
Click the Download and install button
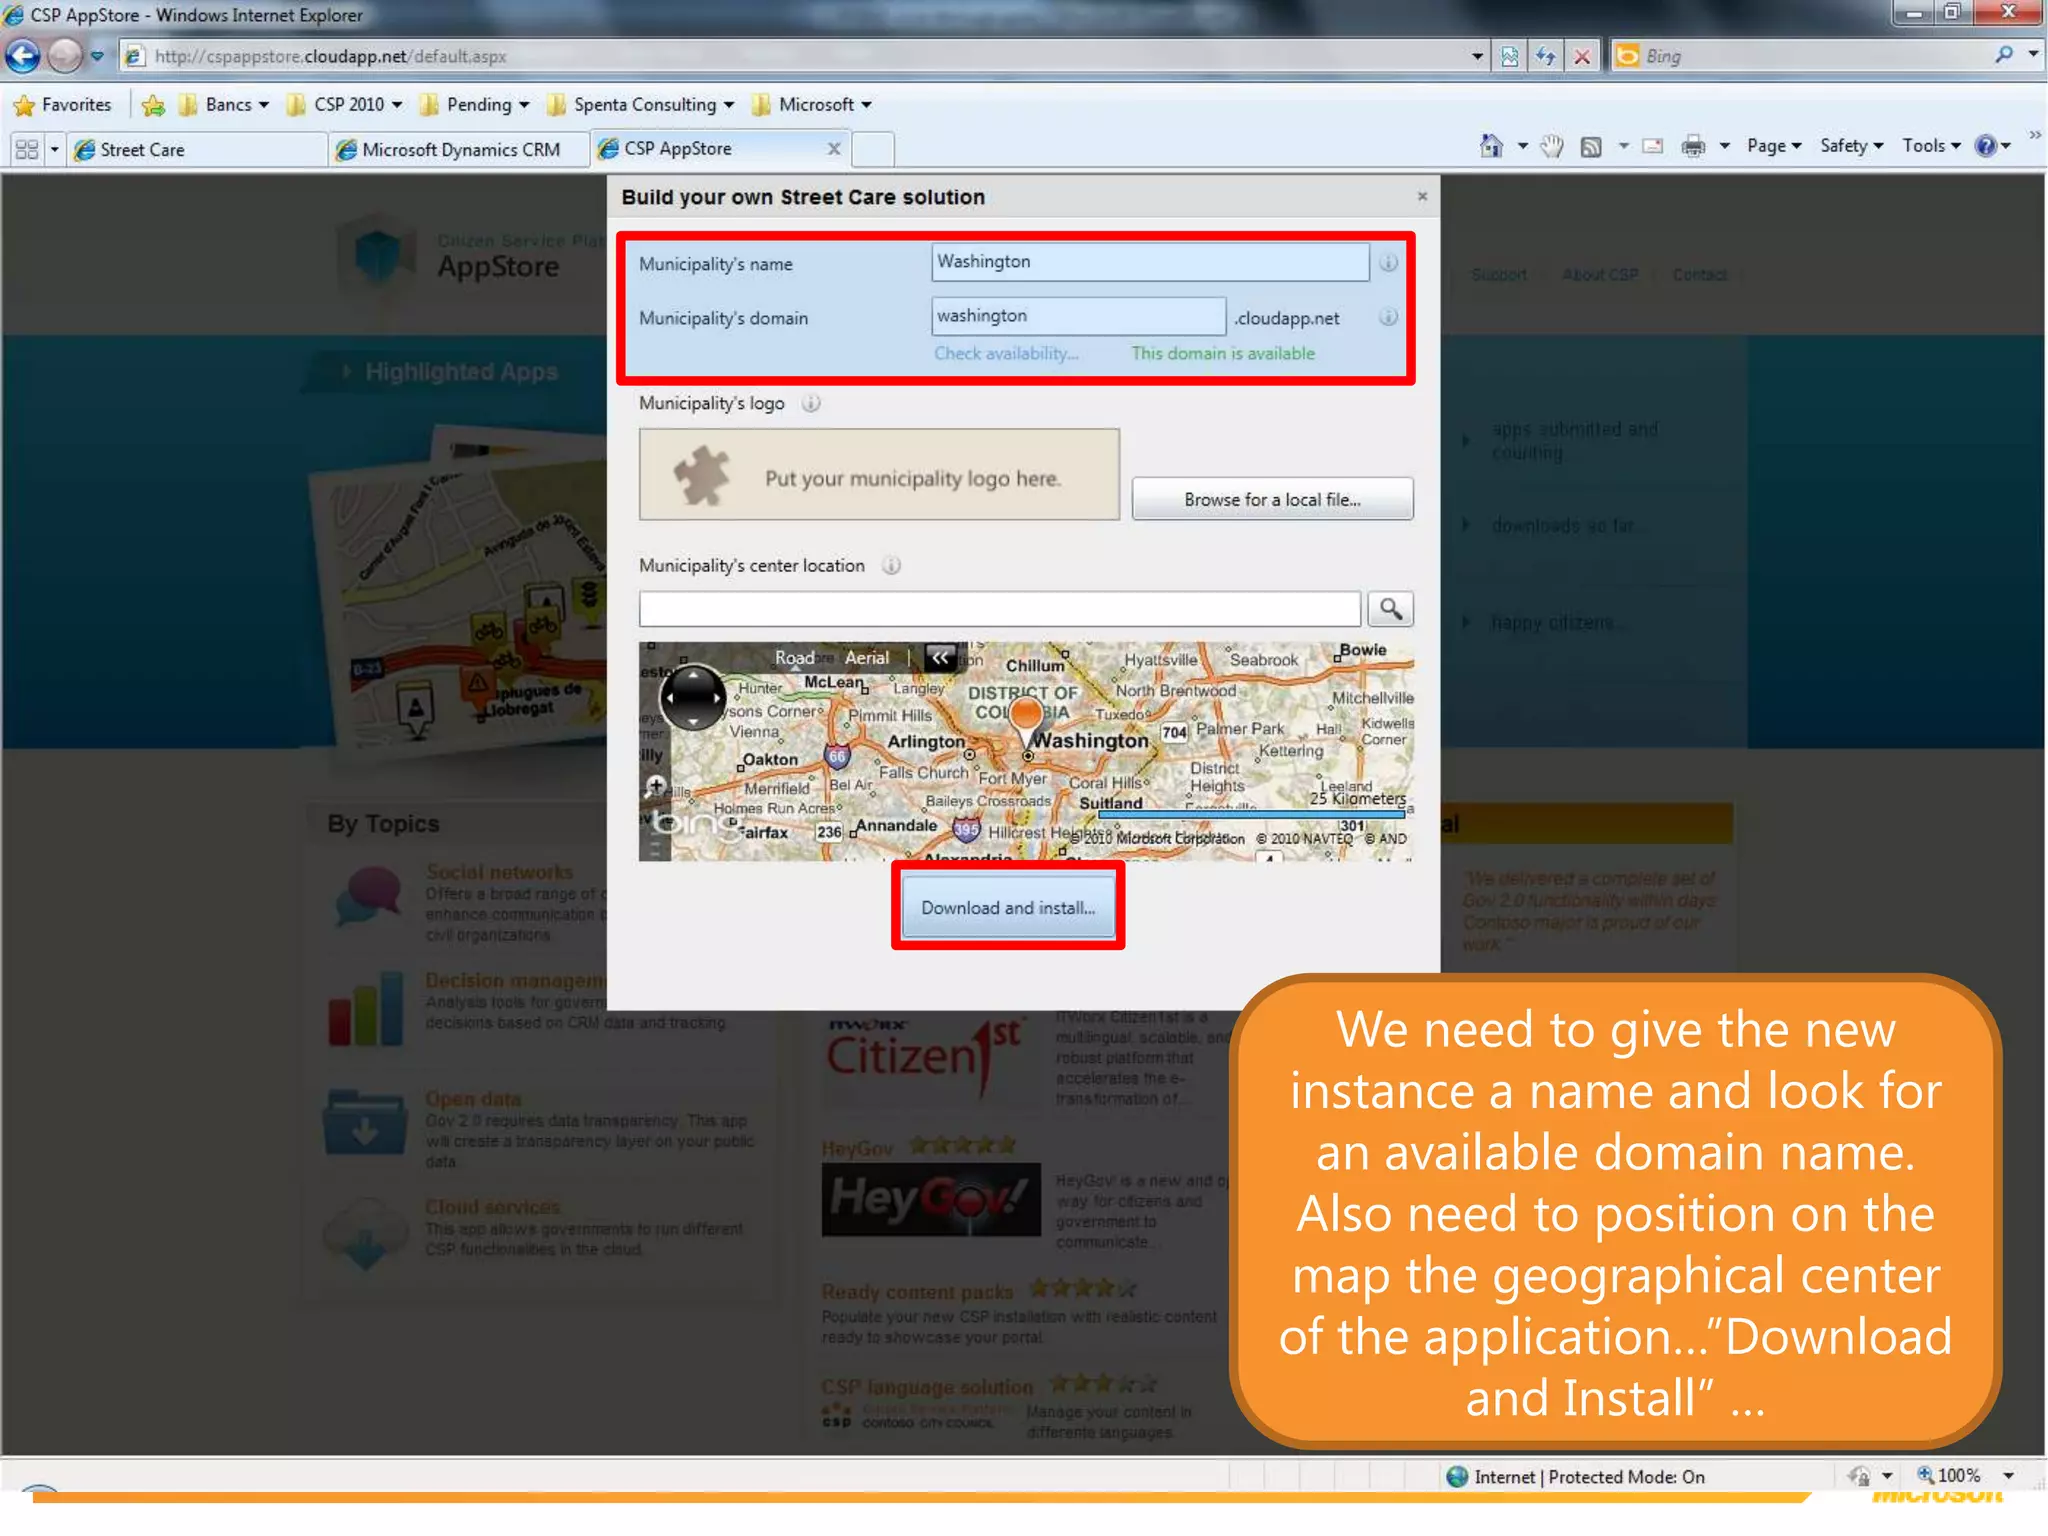coord(1008,907)
